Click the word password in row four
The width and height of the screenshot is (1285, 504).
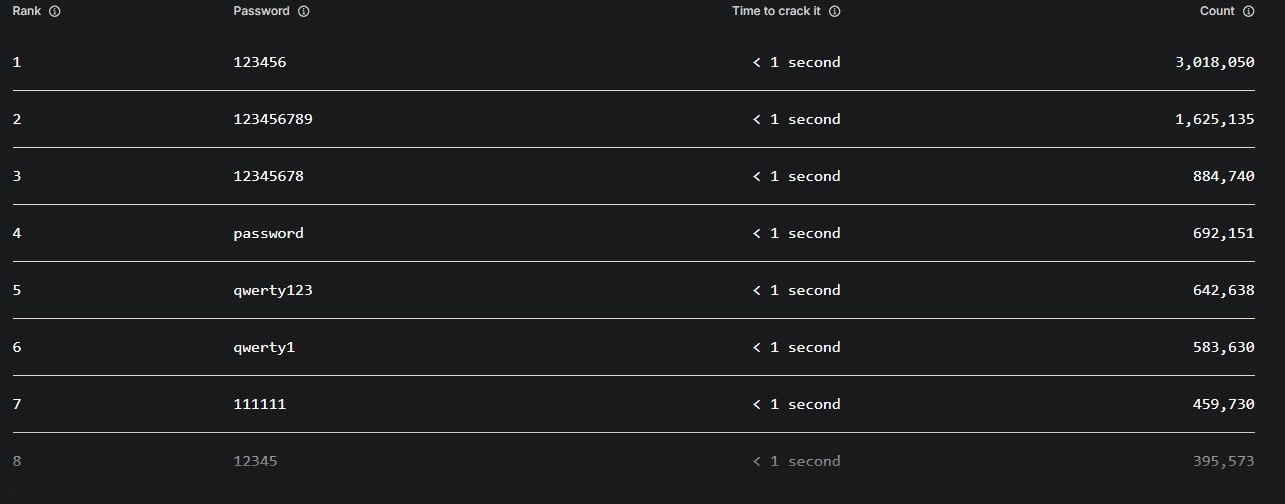coord(268,233)
